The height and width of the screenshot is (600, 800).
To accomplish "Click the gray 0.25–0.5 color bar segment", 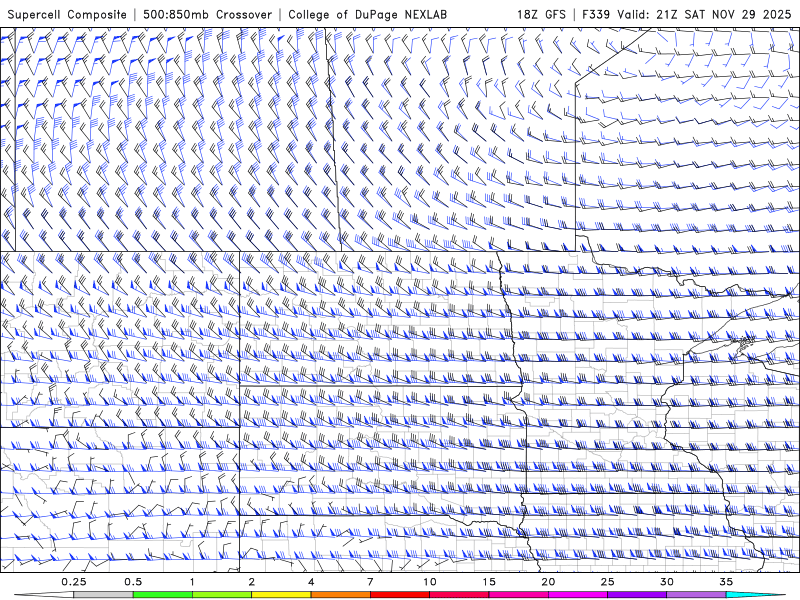I will click(103, 595).
